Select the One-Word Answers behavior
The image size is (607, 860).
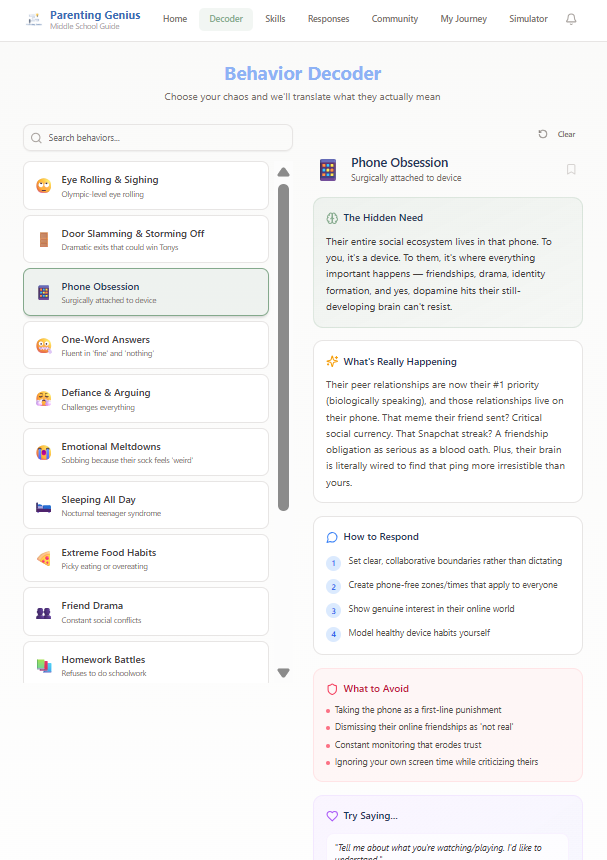[146, 345]
